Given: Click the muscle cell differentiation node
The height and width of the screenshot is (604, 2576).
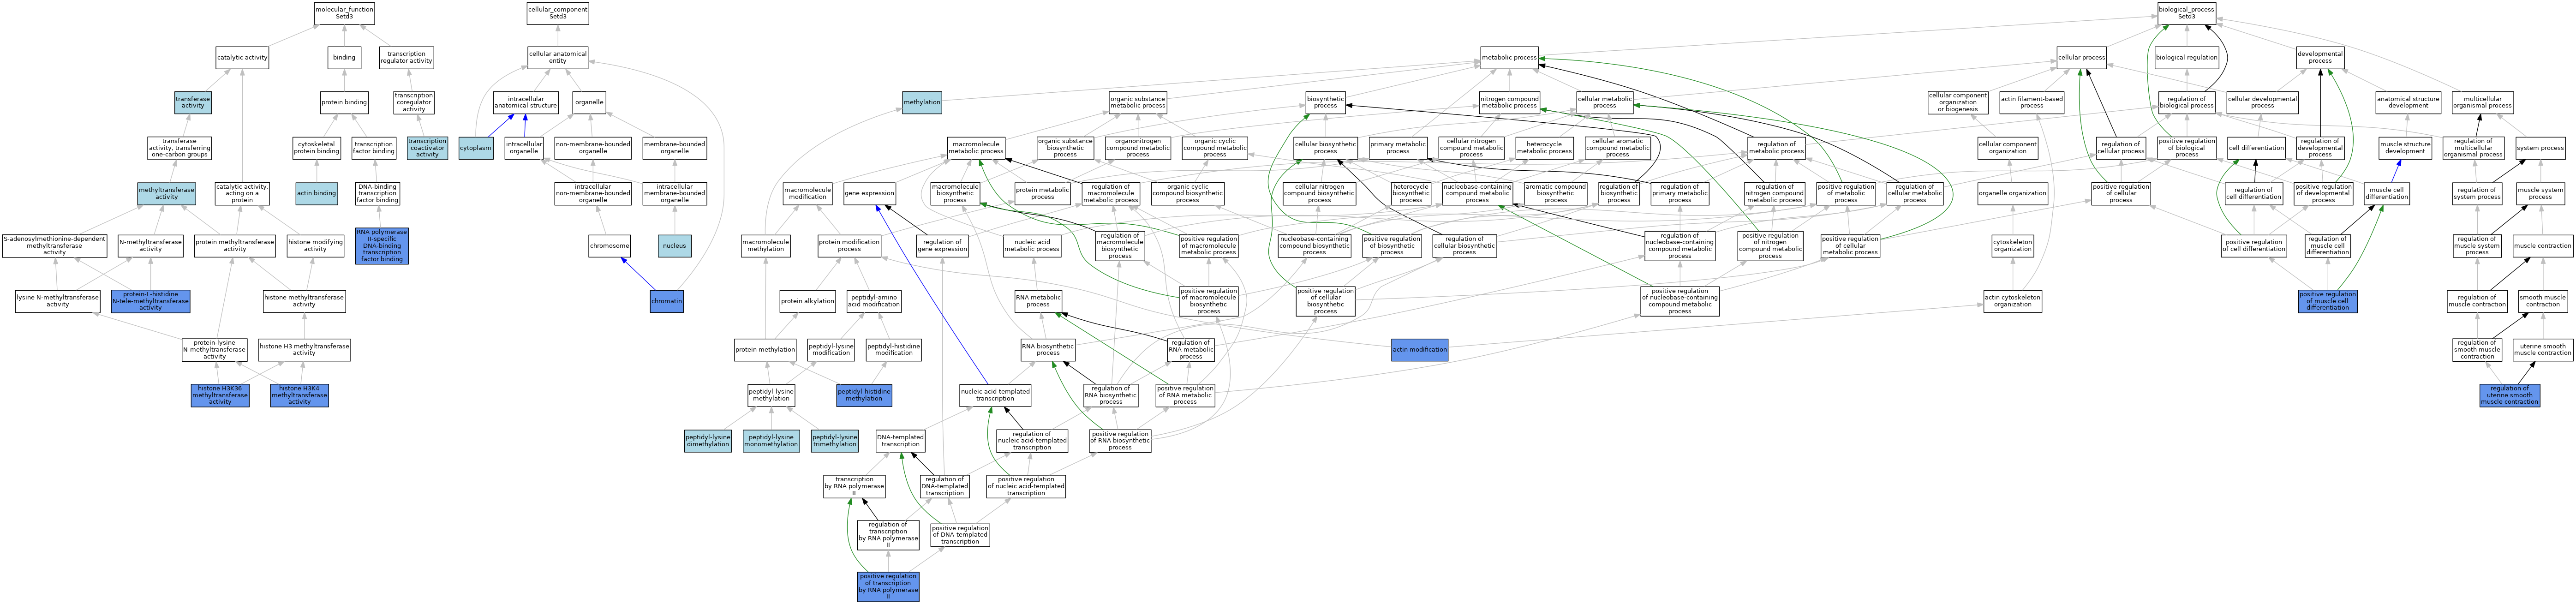Looking at the screenshot, I should [2387, 194].
